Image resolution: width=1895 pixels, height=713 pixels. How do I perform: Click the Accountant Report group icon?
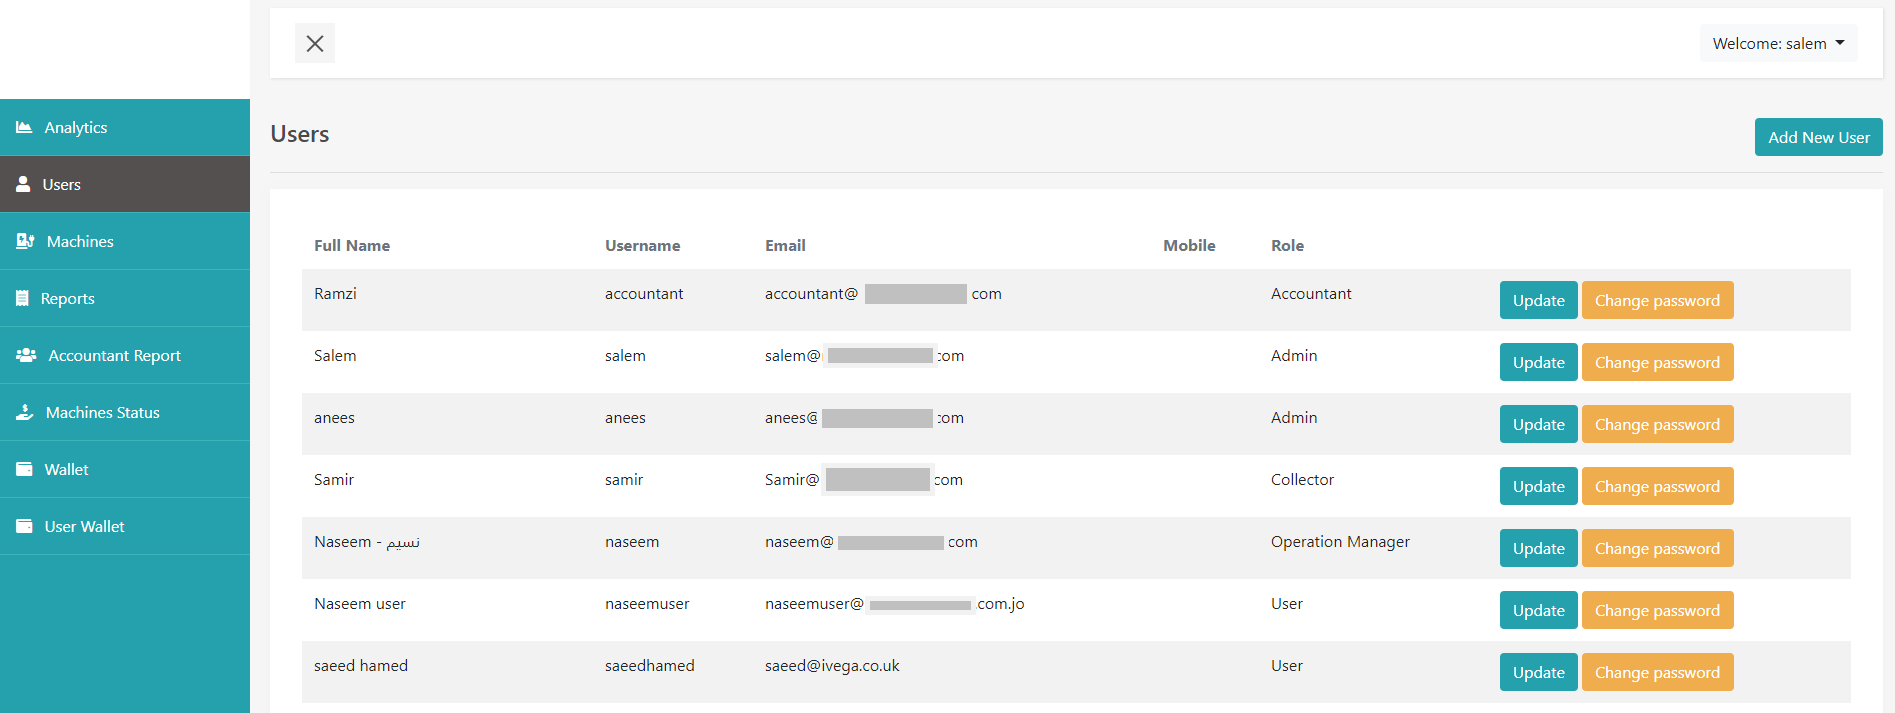pos(26,355)
